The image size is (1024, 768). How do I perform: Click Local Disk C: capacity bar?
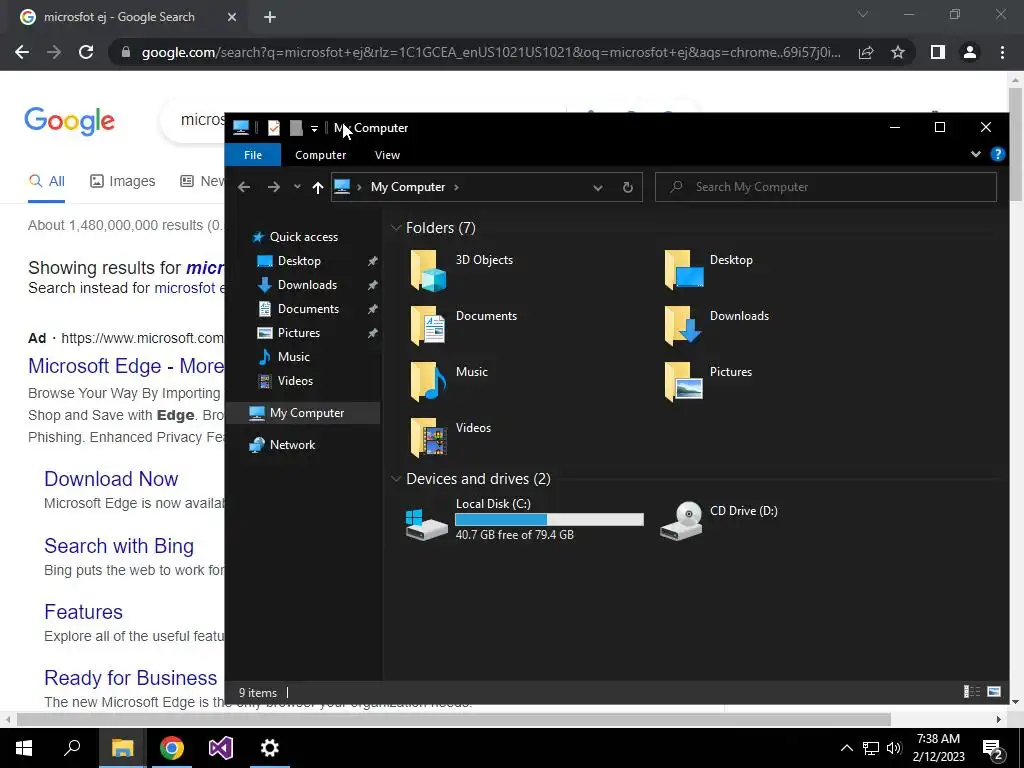click(549, 519)
